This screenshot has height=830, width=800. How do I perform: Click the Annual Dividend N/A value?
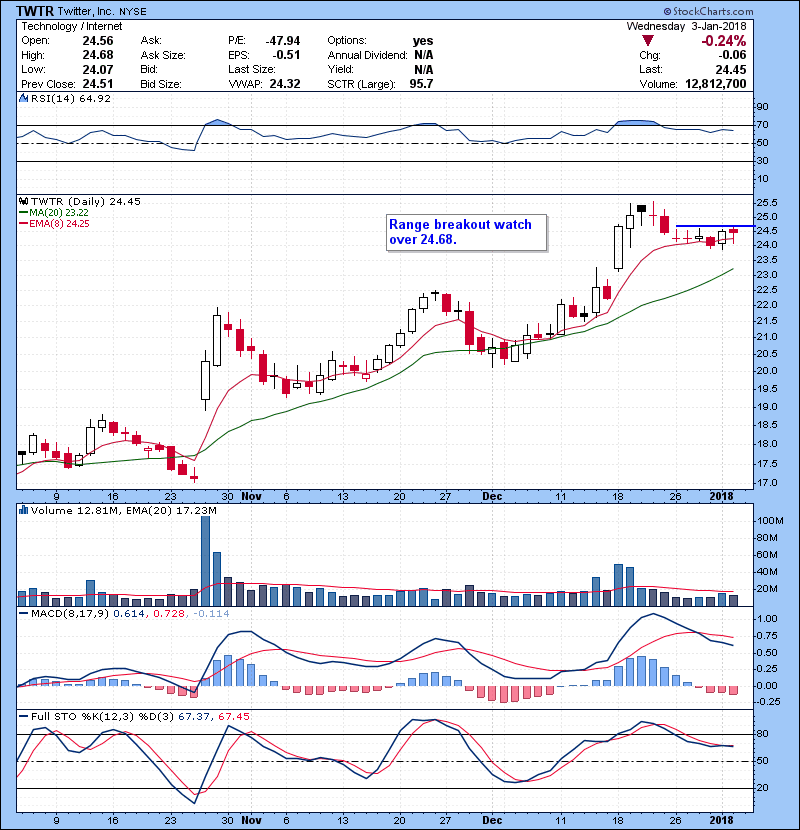[424, 55]
